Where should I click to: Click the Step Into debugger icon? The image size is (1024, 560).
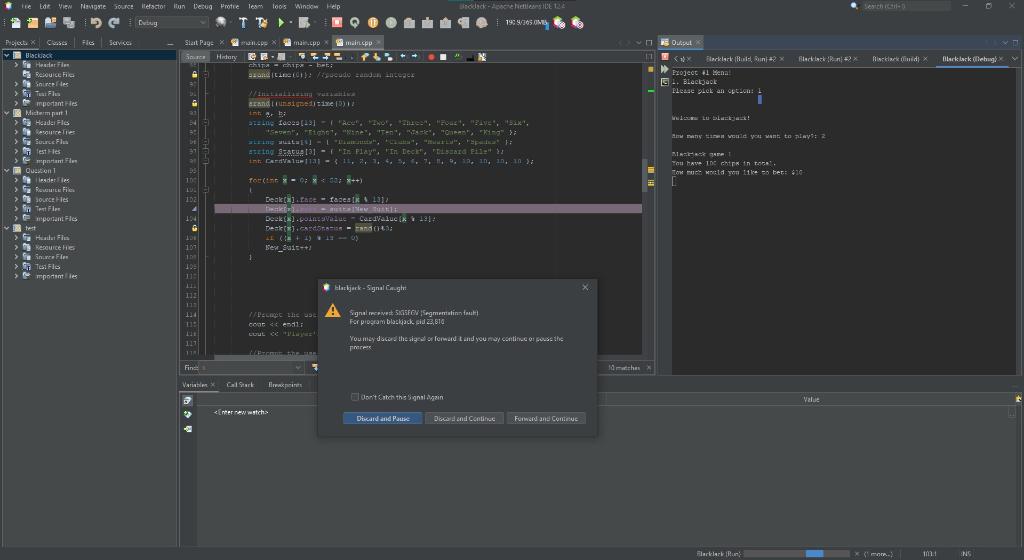click(427, 23)
